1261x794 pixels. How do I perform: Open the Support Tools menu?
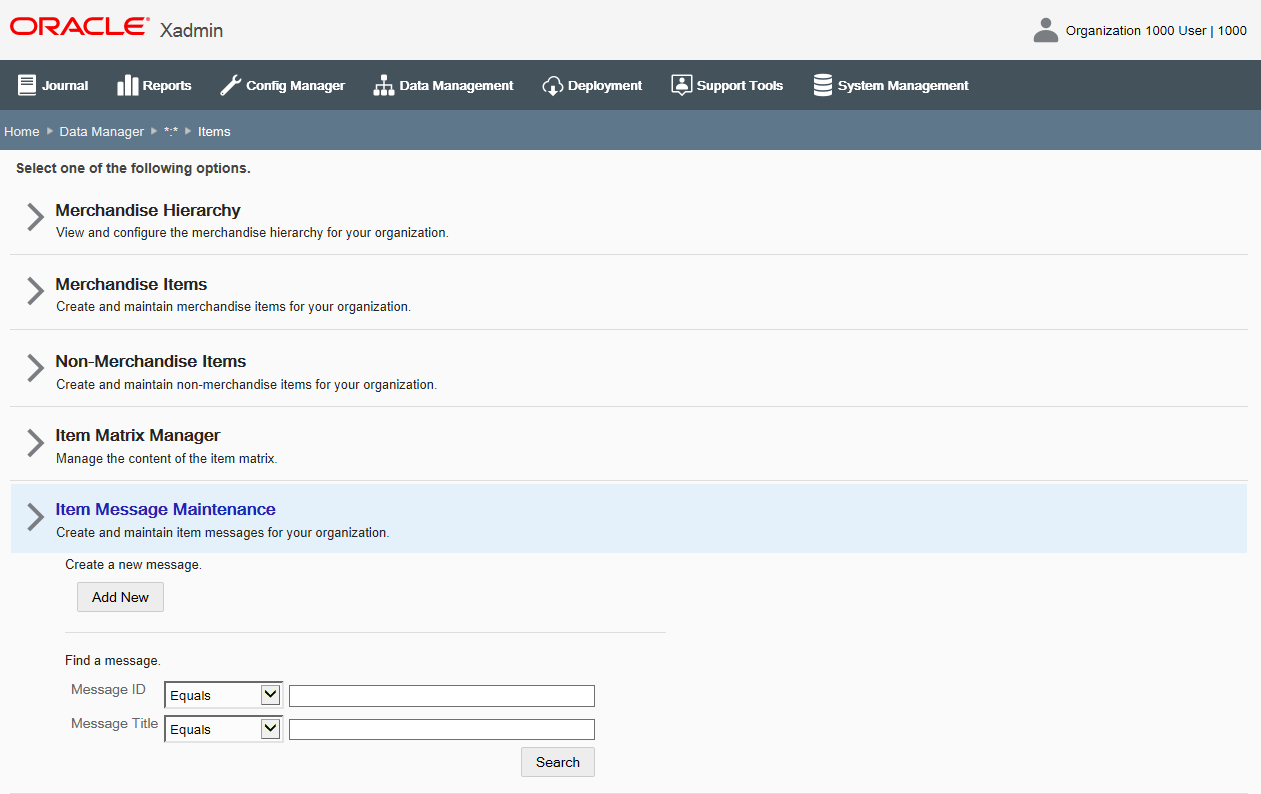click(x=727, y=85)
